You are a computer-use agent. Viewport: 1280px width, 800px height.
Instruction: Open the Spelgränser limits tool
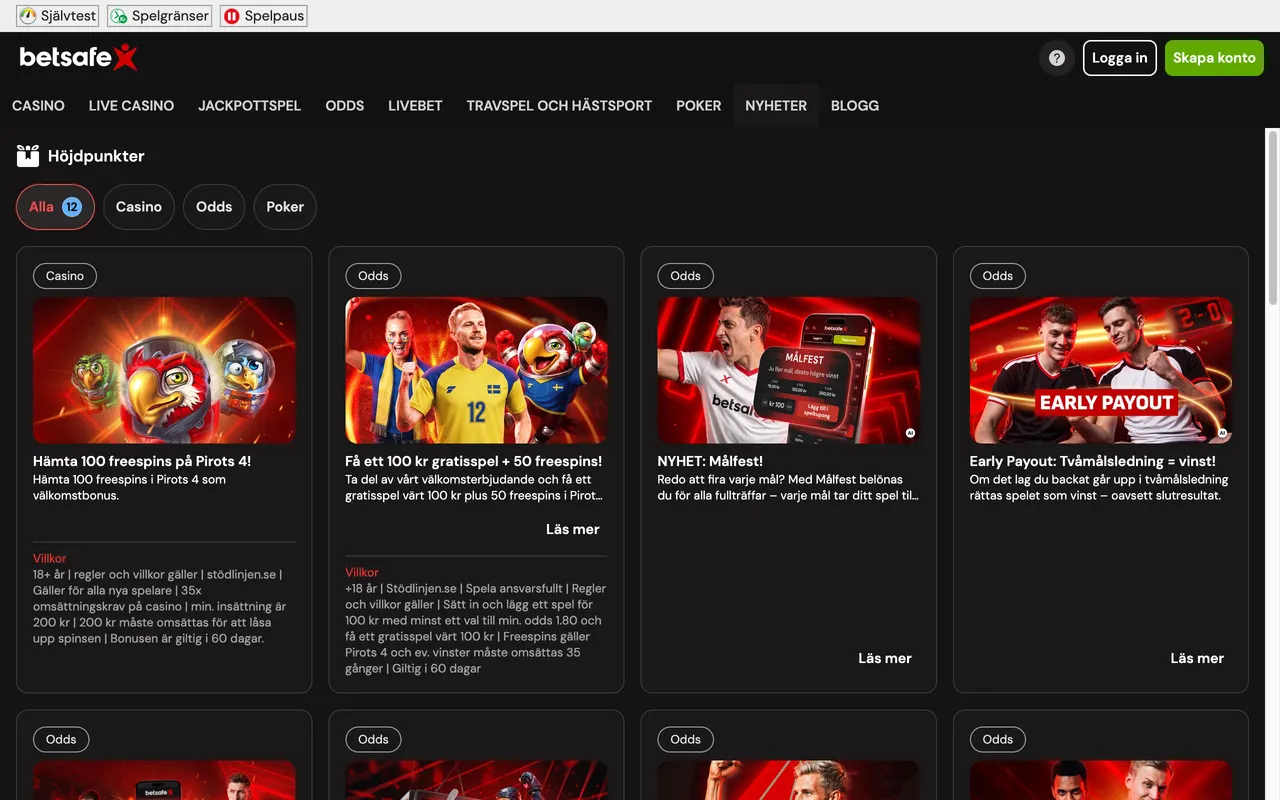click(x=159, y=16)
